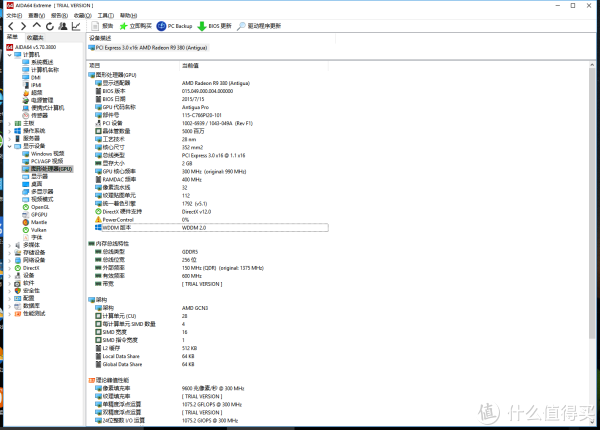Open the PCI/AGP 视频 tree entry

[43, 161]
